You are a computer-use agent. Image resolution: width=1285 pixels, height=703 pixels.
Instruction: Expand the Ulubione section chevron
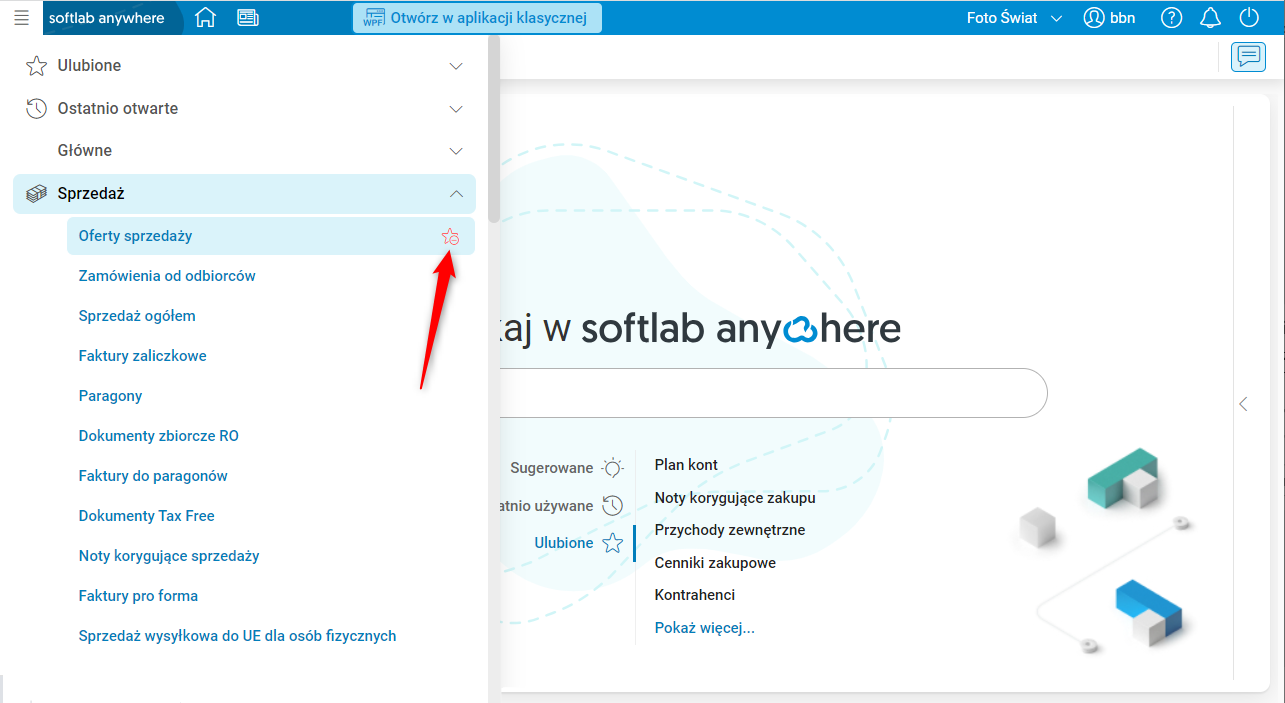(x=456, y=66)
